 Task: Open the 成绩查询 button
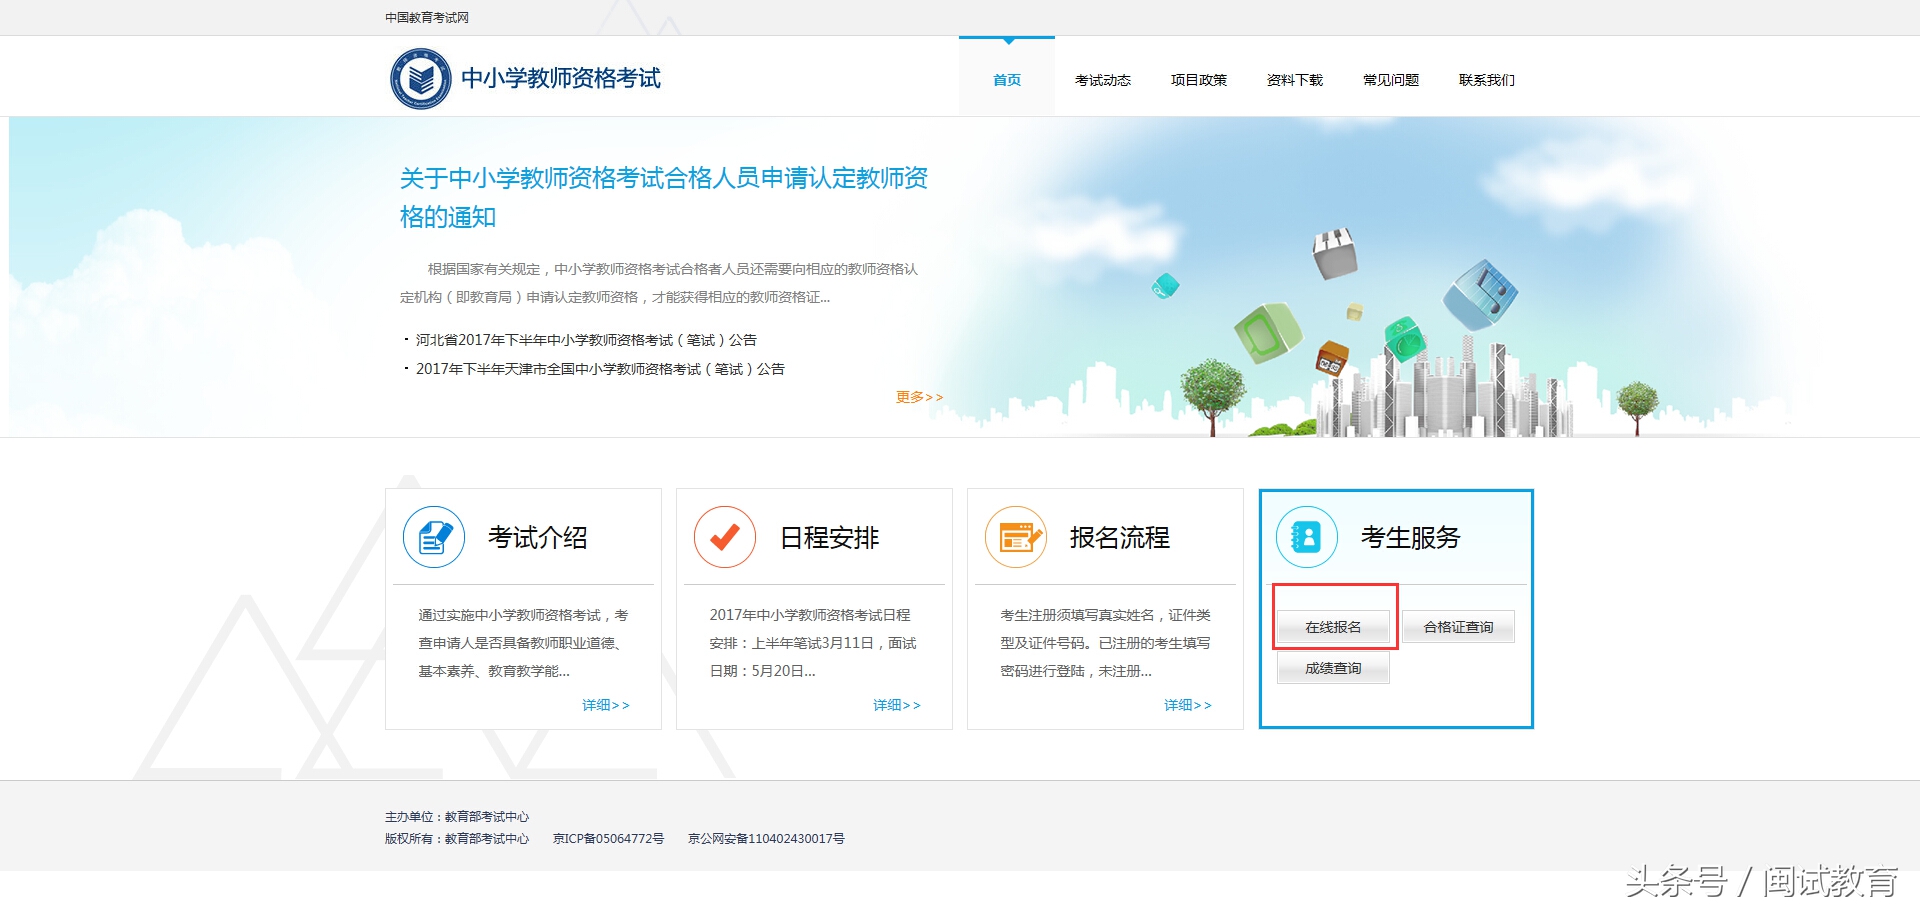(1332, 667)
